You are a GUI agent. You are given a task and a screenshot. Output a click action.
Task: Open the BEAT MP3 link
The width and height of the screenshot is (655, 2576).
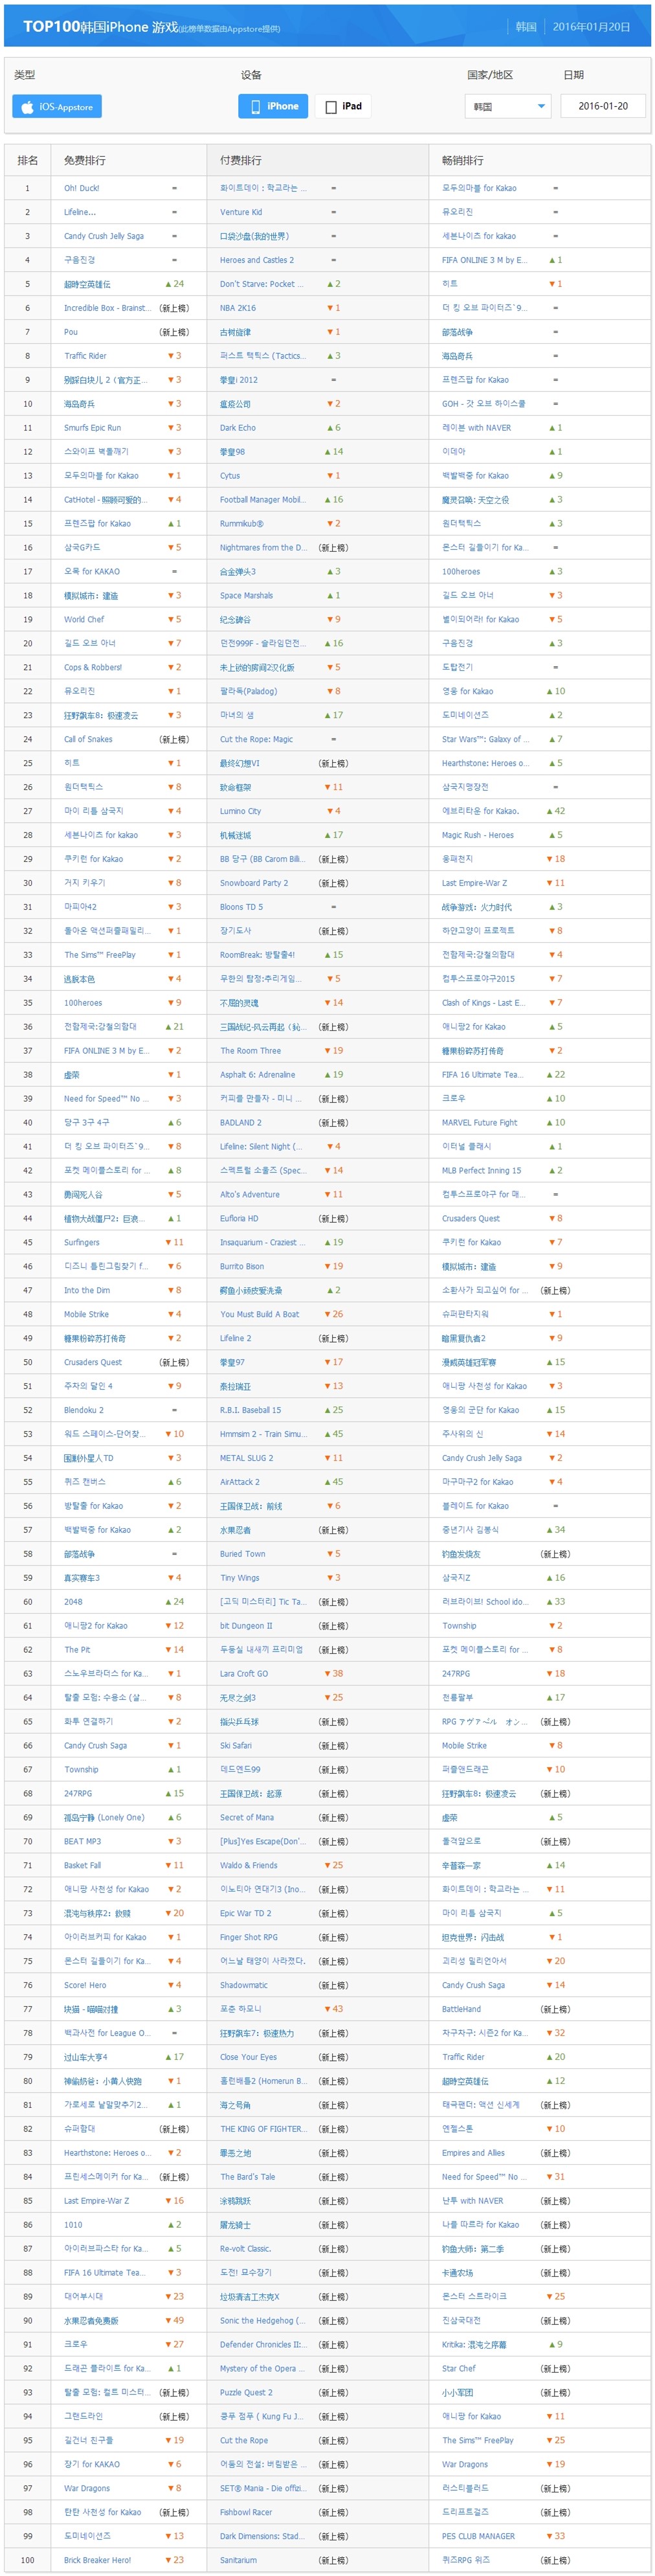tap(83, 1842)
